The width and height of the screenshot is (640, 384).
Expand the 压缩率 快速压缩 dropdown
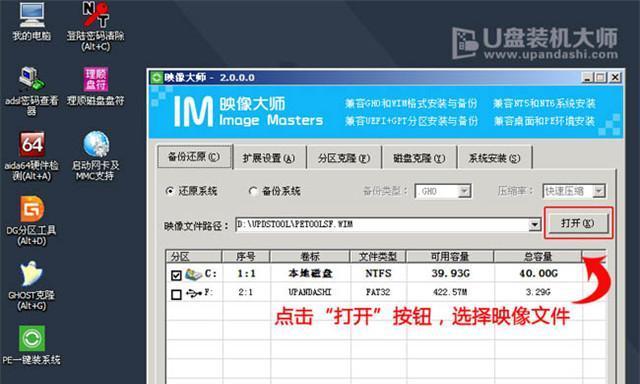point(599,191)
